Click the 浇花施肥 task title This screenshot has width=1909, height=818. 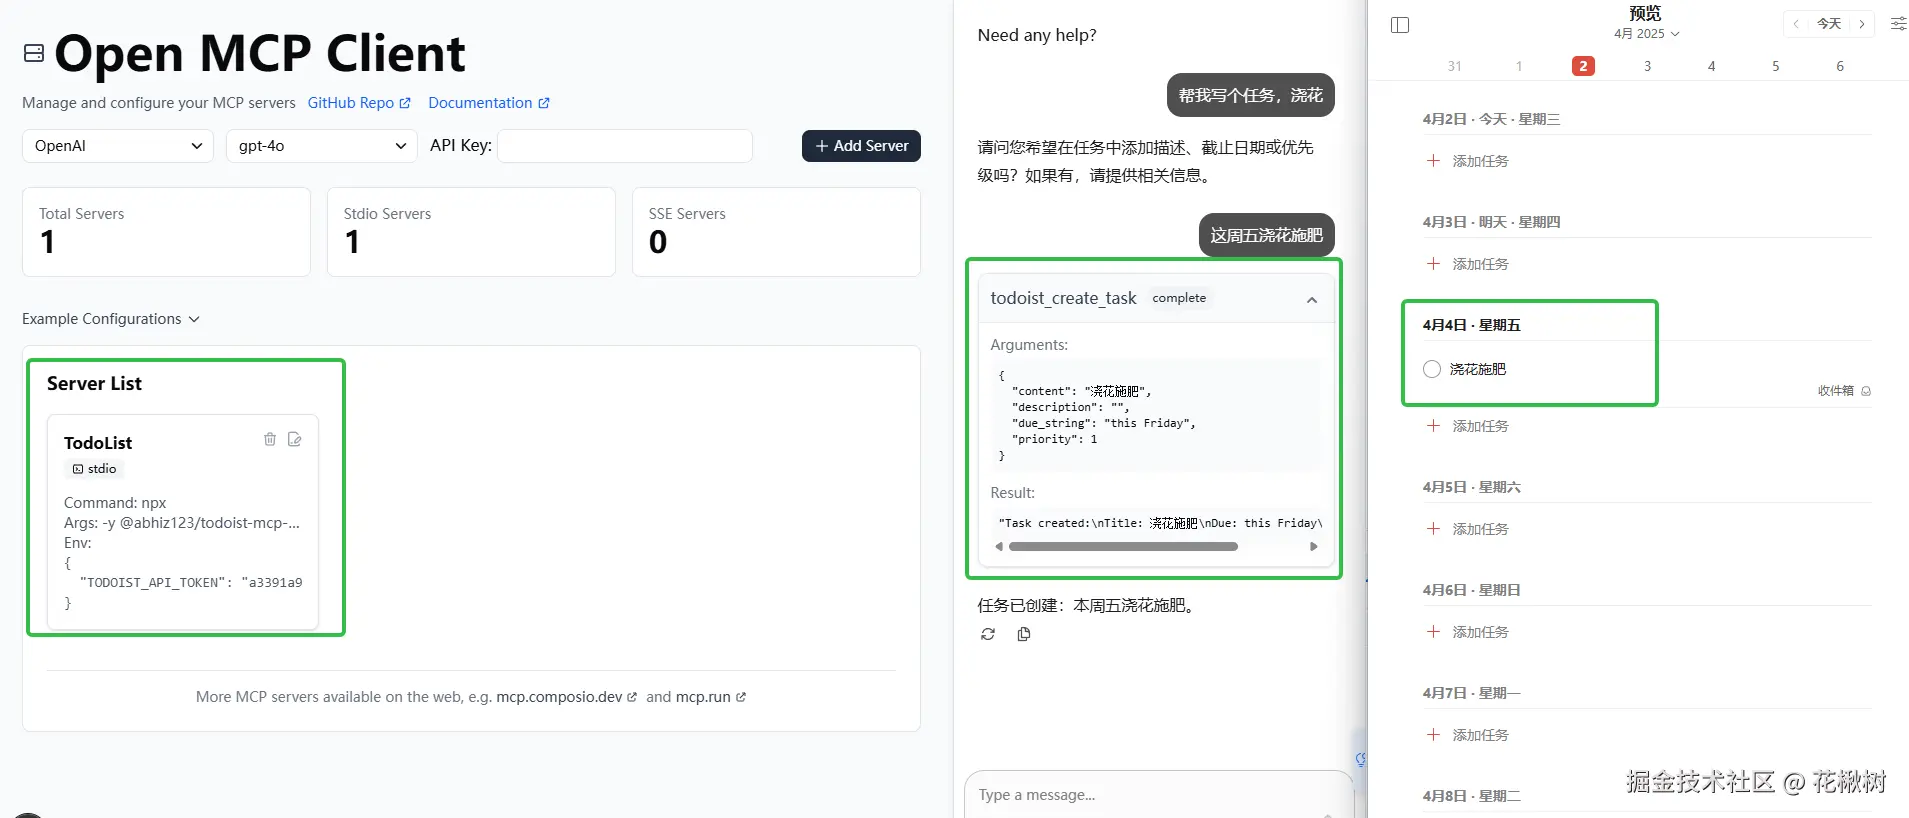(x=1478, y=369)
